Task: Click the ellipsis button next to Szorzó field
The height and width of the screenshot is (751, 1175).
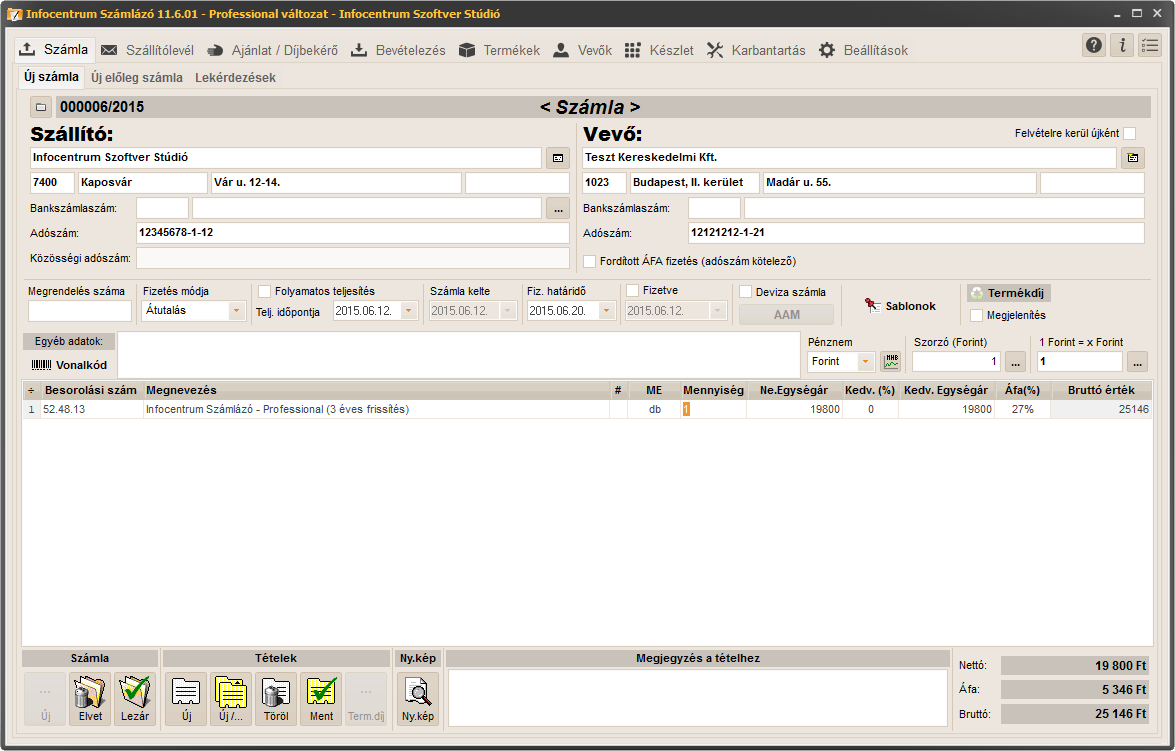Action: coord(1015,361)
